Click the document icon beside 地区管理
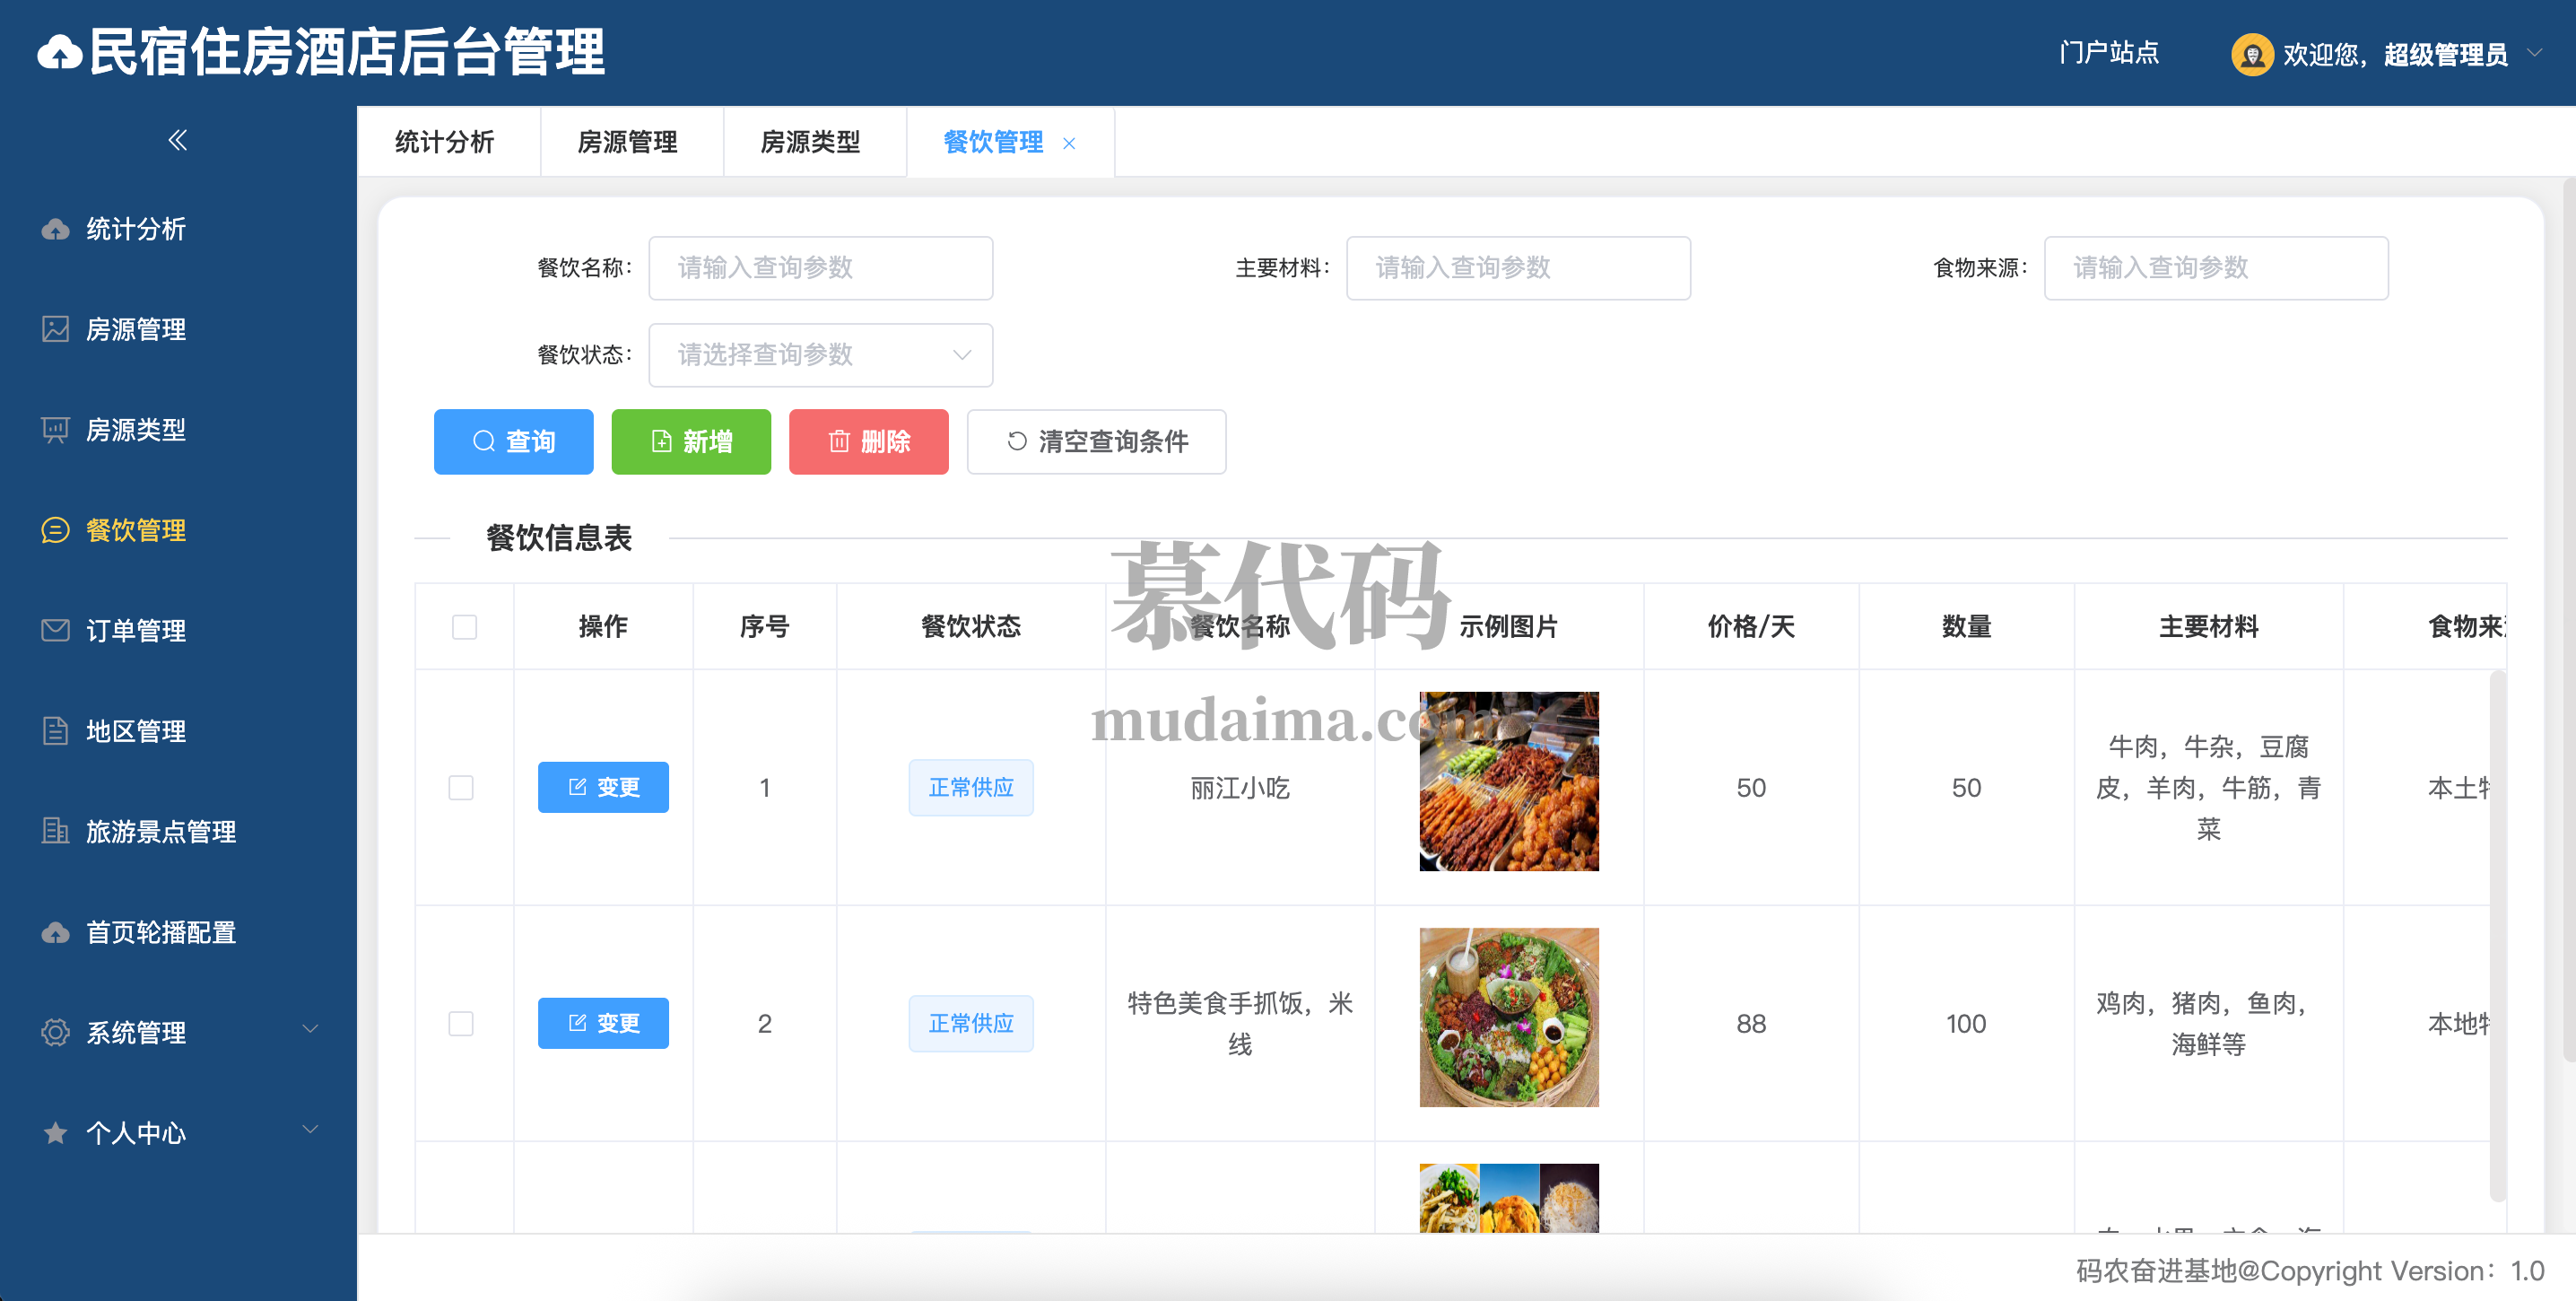2576x1301 pixels. [55, 731]
